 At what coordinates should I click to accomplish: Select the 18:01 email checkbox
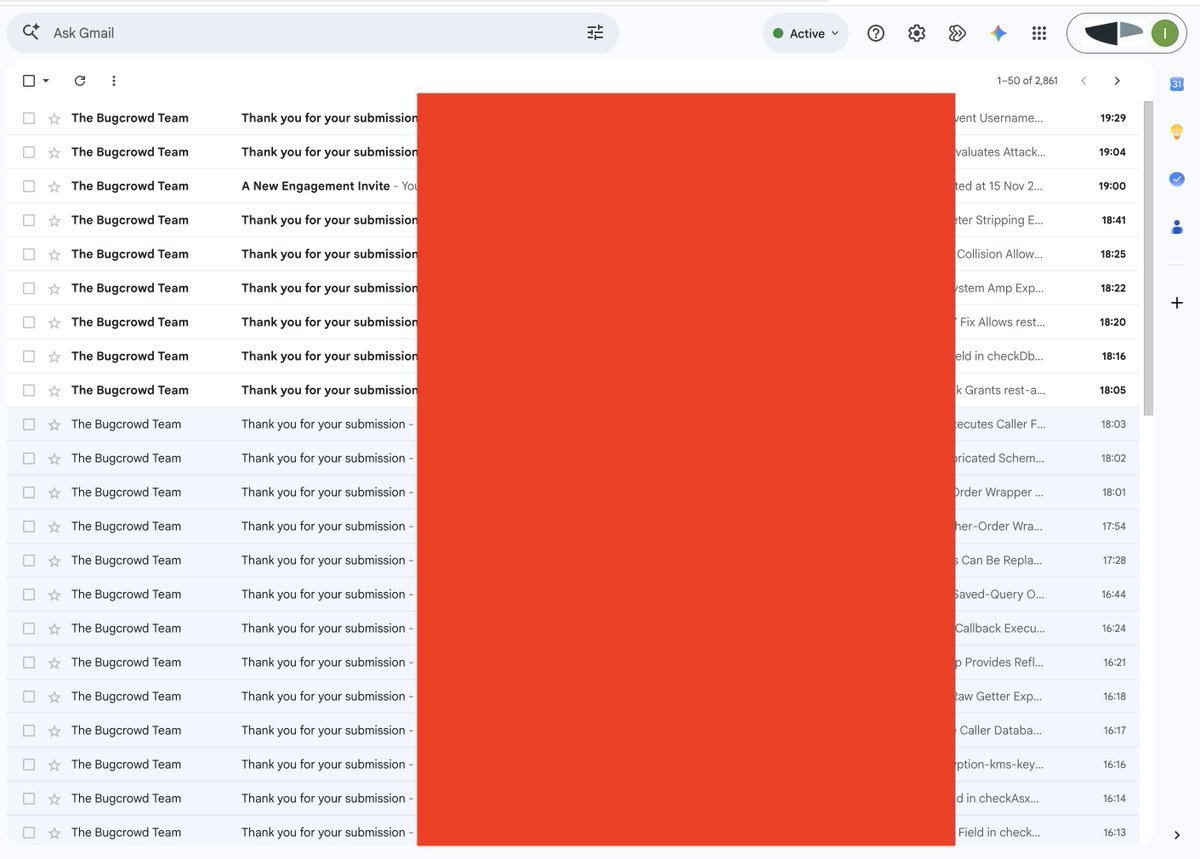(x=29, y=492)
